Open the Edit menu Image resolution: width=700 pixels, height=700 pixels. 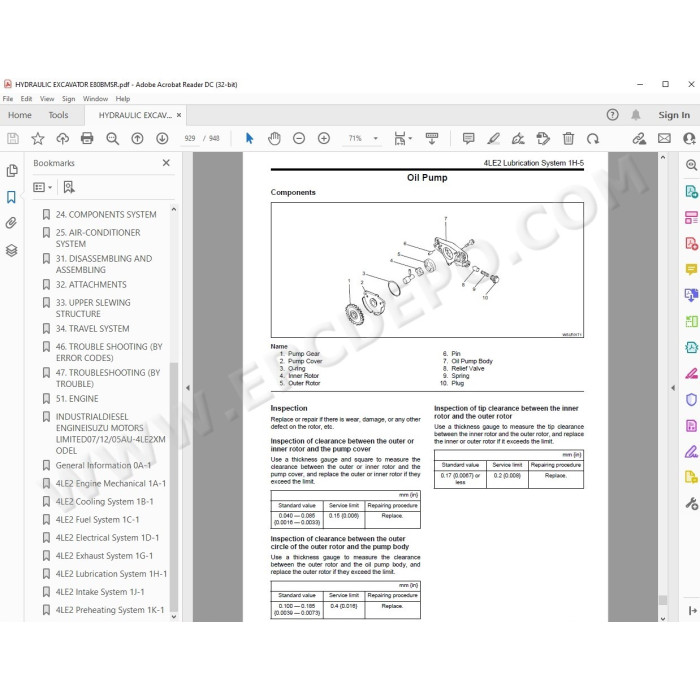[x=26, y=99]
